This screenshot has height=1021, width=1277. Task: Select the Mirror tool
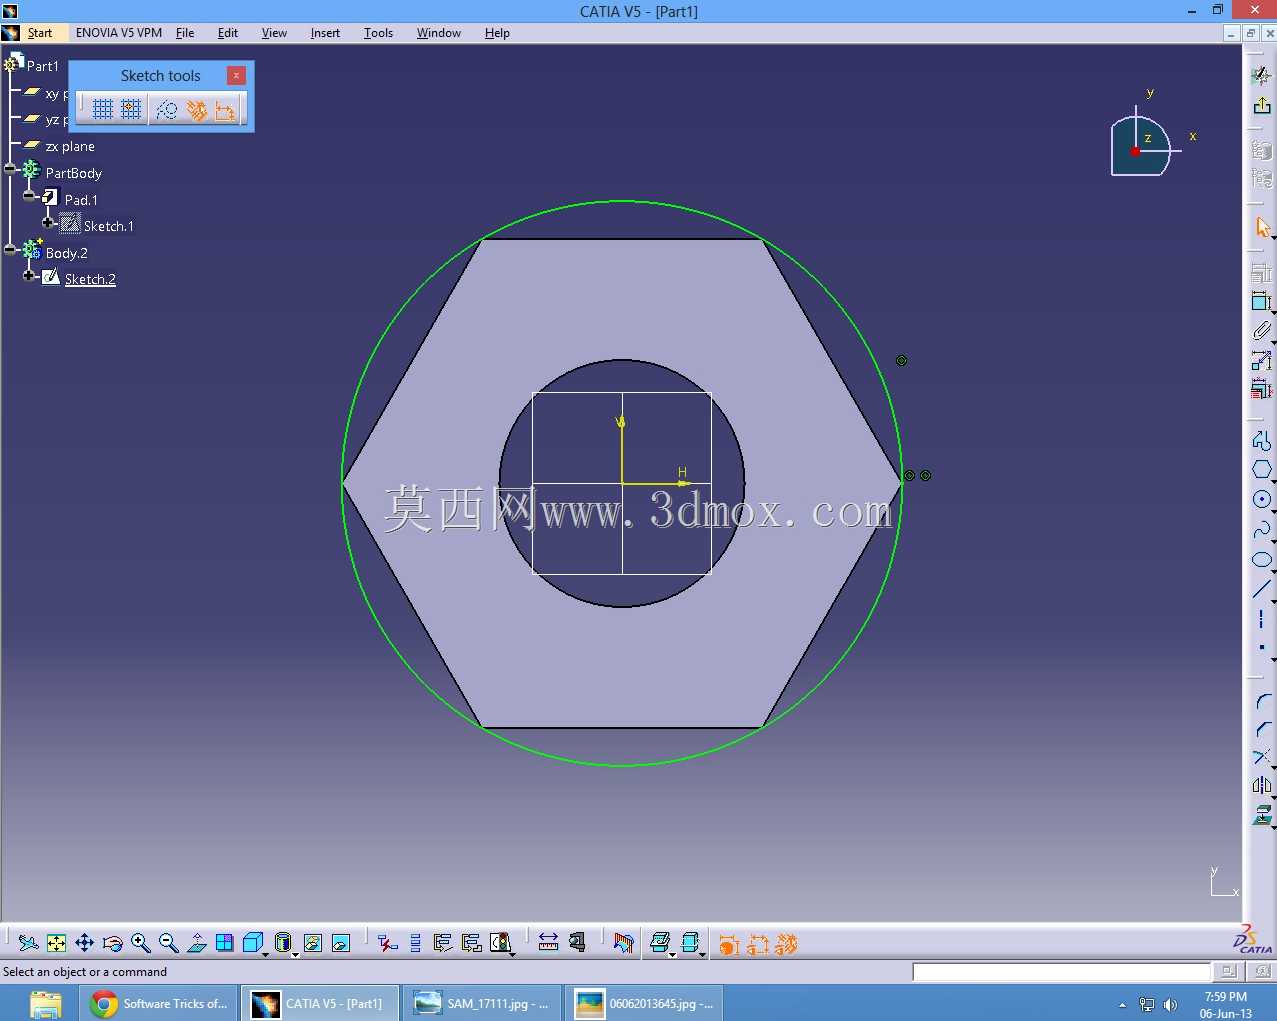[x=1262, y=785]
